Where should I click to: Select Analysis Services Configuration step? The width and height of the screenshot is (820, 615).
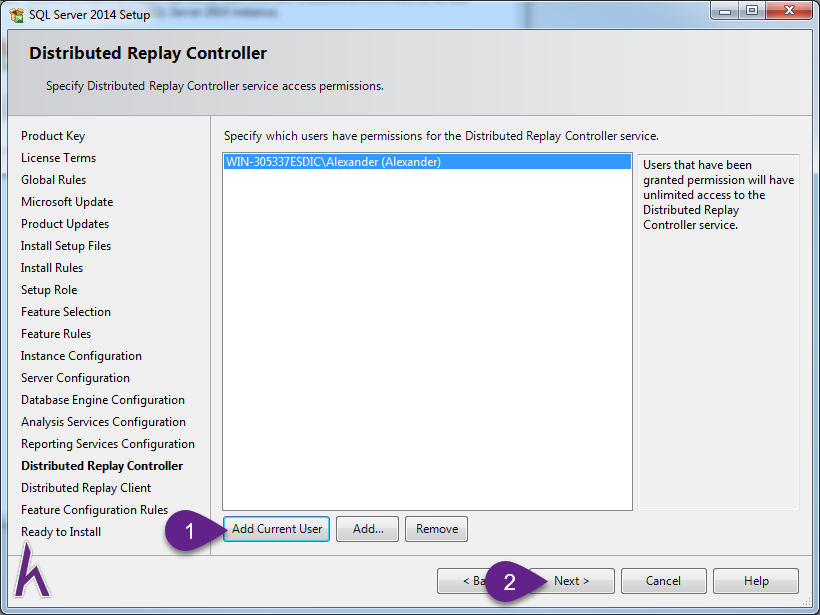[x=104, y=422]
